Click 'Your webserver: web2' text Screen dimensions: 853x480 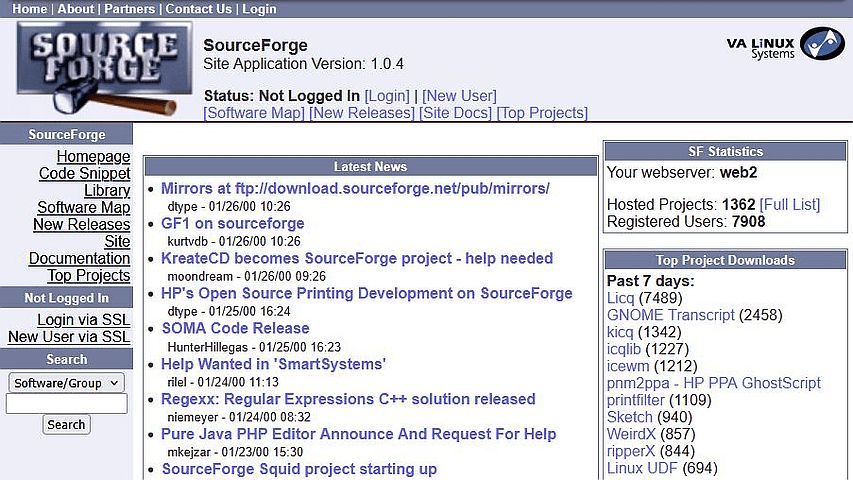coord(682,173)
